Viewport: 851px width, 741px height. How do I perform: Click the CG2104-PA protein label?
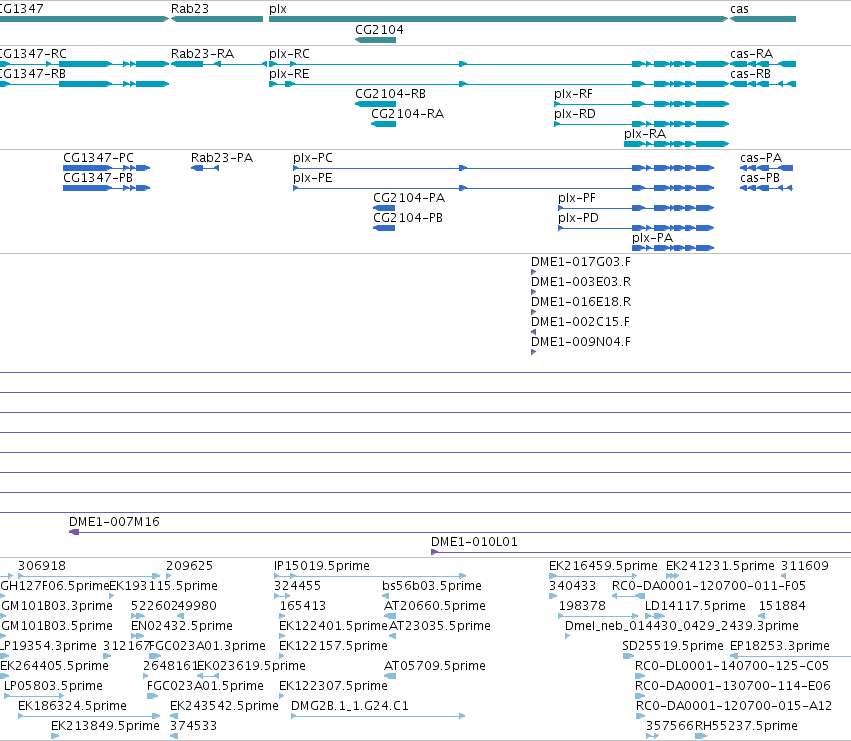[x=409, y=198]
